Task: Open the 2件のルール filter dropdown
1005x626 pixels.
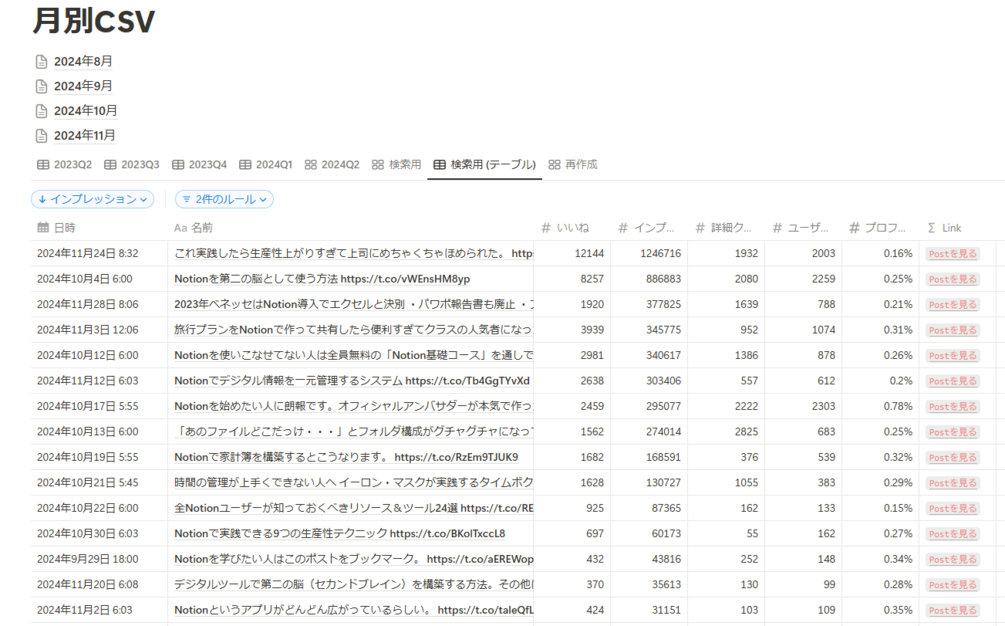Action: coord(224,199)
